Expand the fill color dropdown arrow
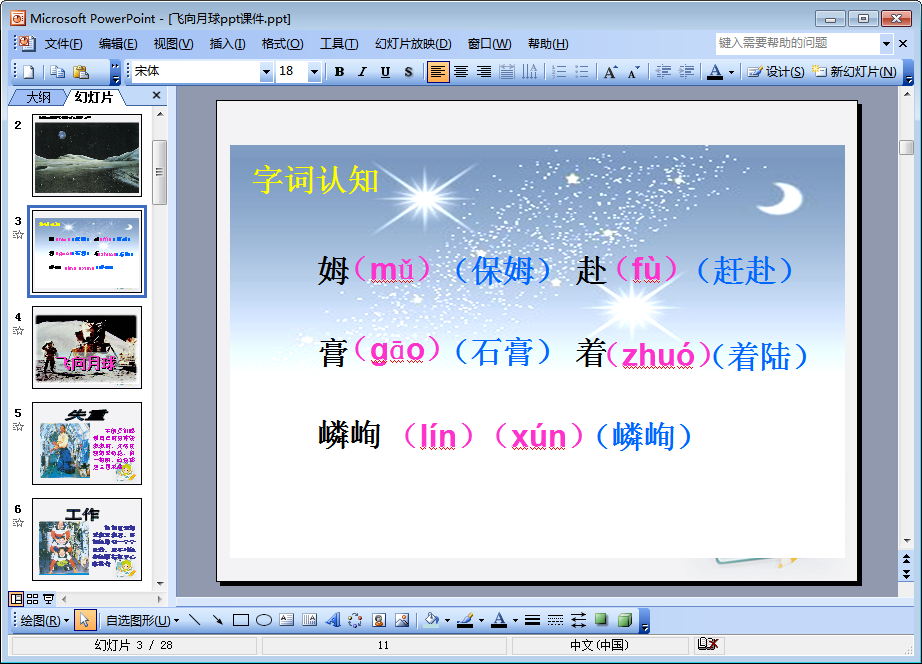Screen dimensions: 922x664 [x=447, y=620]
